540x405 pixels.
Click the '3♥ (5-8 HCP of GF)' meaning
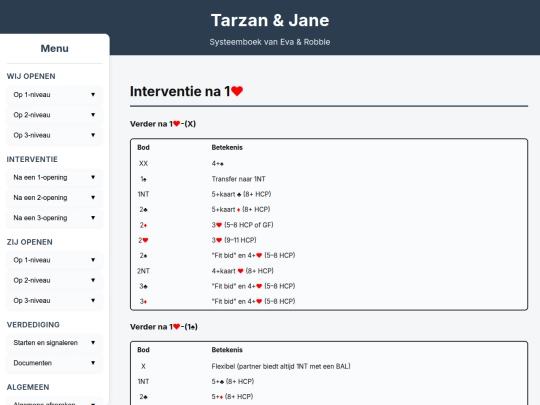pos(242,225)
